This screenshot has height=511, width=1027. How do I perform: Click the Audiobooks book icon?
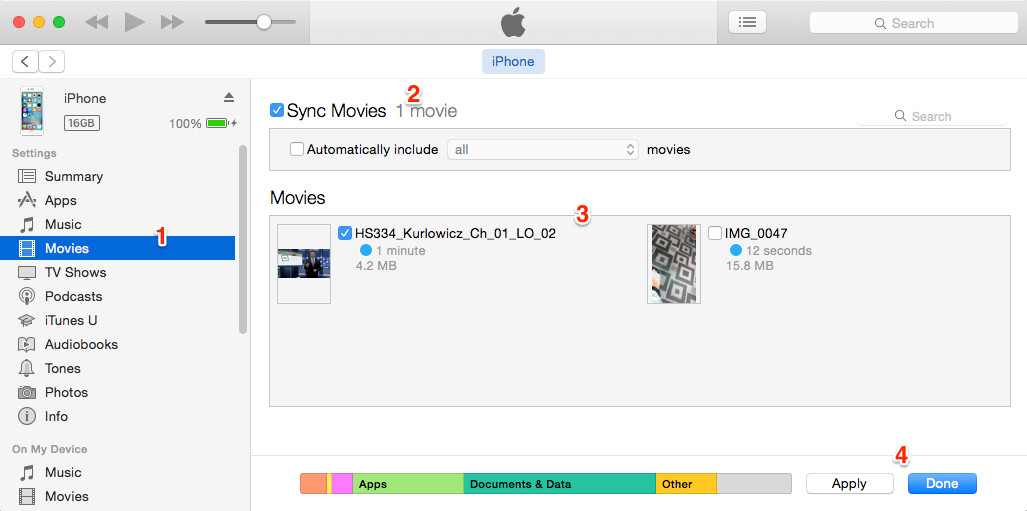coord(27,345)
